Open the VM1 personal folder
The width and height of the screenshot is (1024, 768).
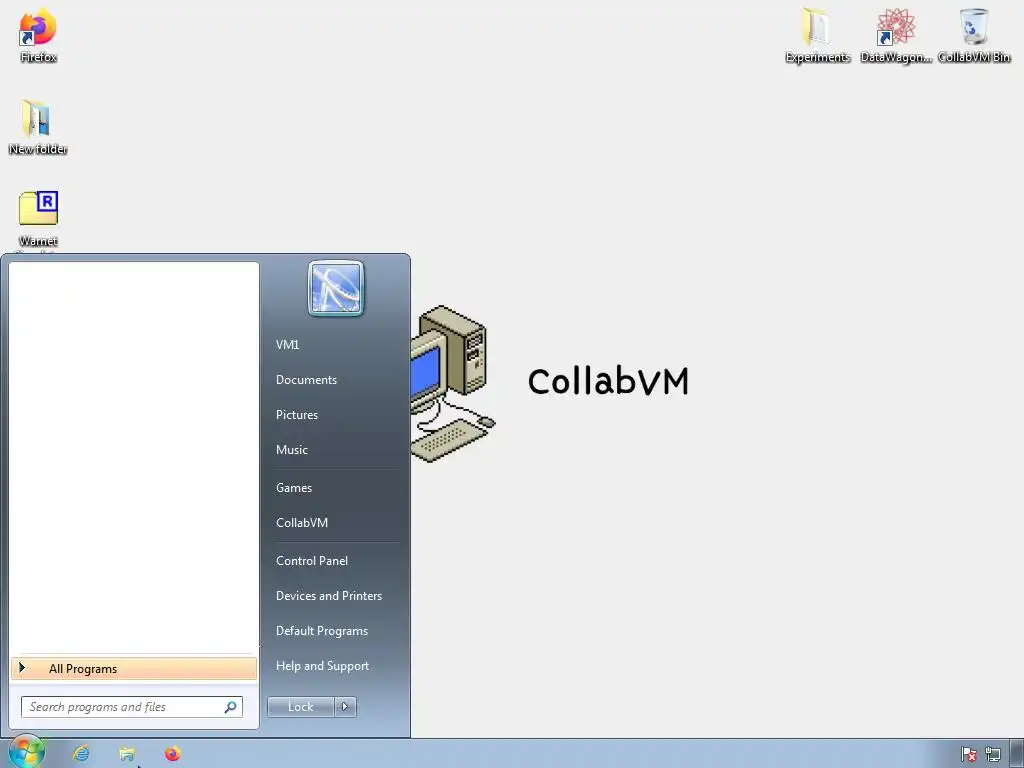point(287,345)
